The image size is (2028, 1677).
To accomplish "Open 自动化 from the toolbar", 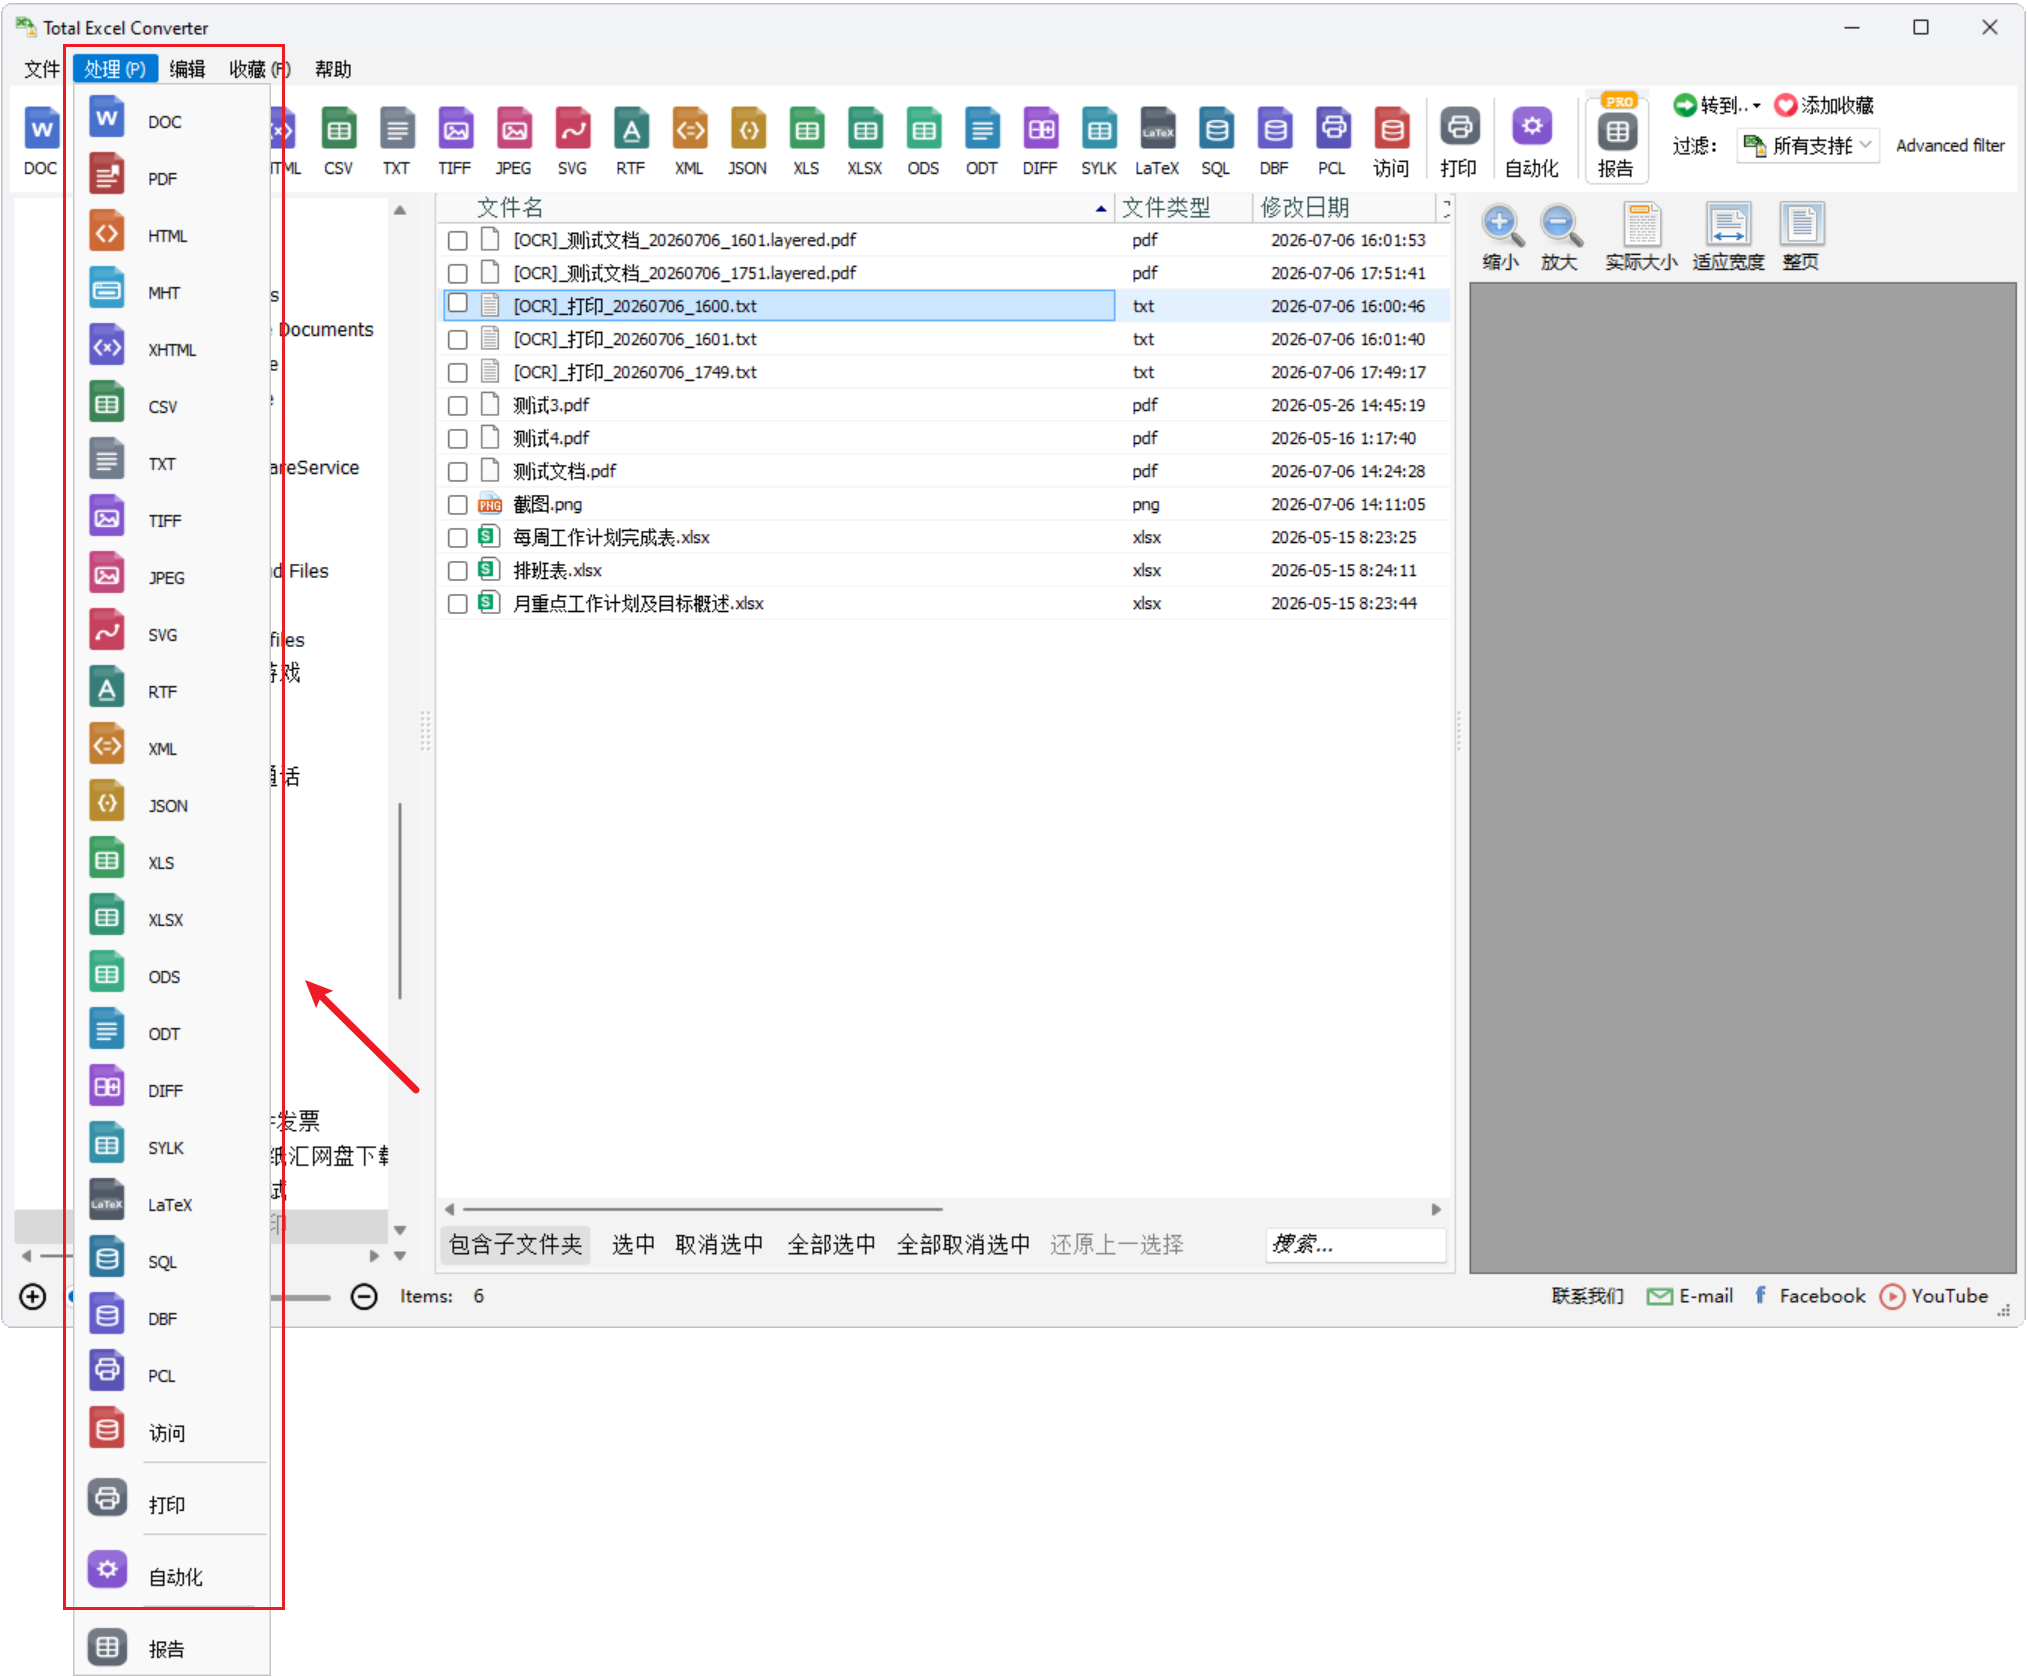I will tap(1532, 141).
